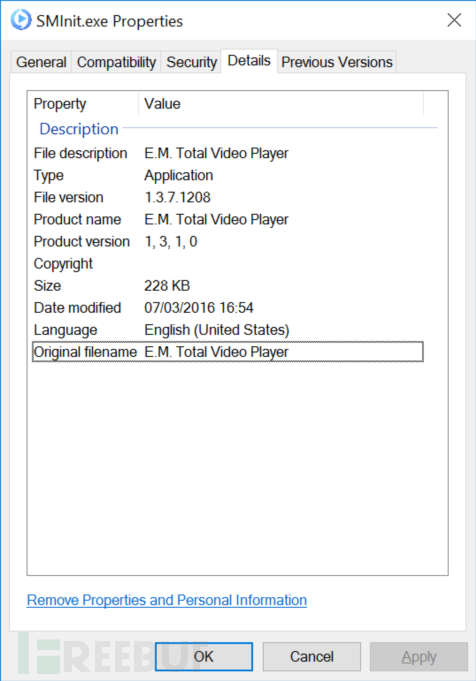Screen dimensions: 476x681
Task: Select the Type property label
Action: 49,175
